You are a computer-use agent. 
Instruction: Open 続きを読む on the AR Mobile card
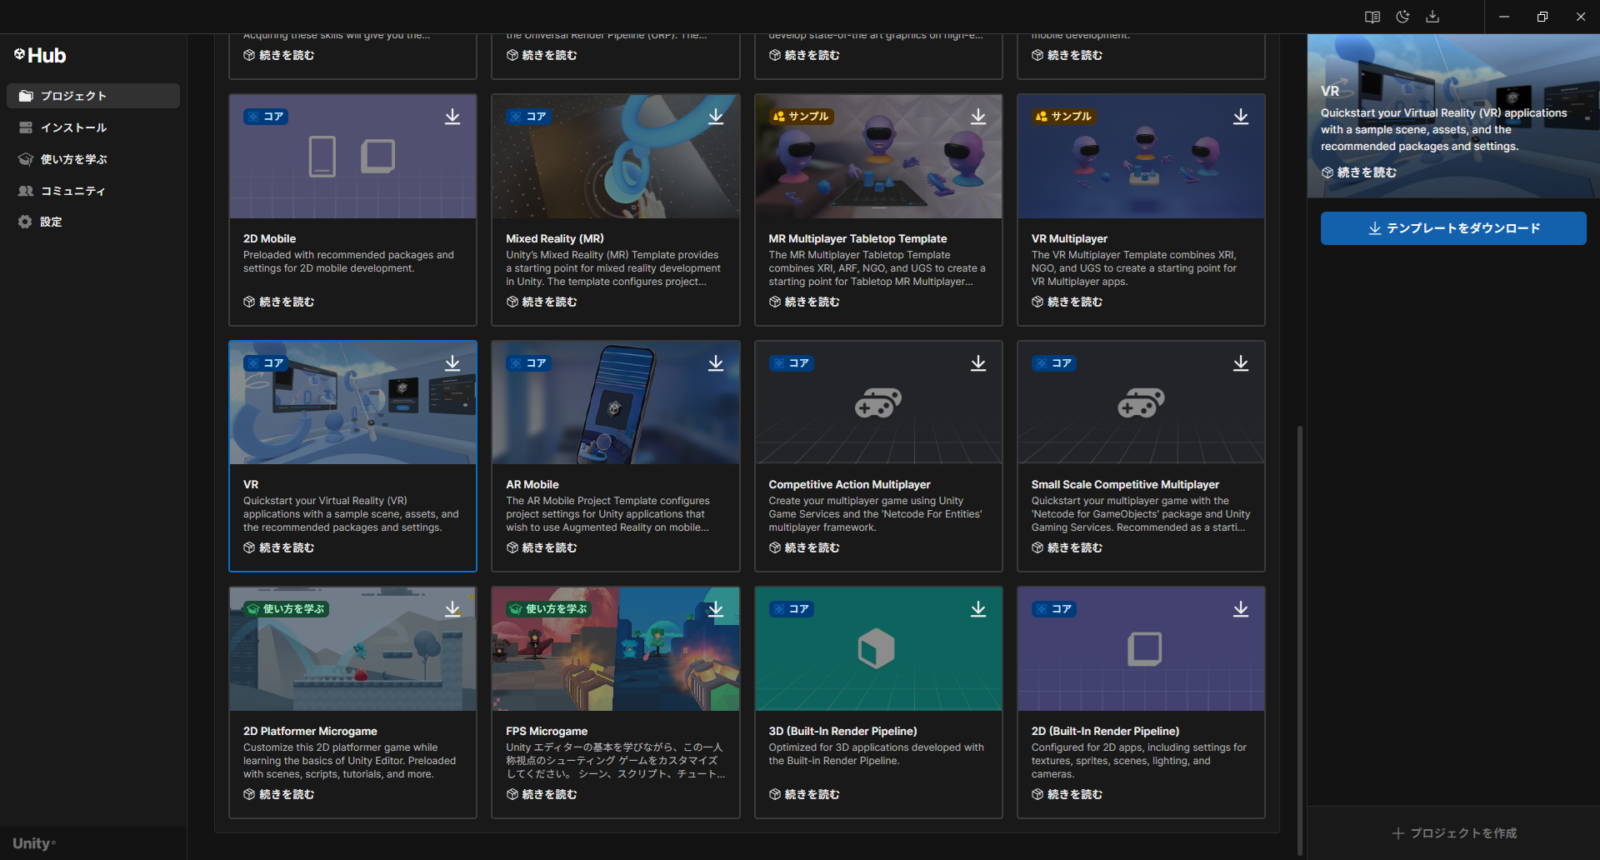pyautogui.click(x=542, y=548)
